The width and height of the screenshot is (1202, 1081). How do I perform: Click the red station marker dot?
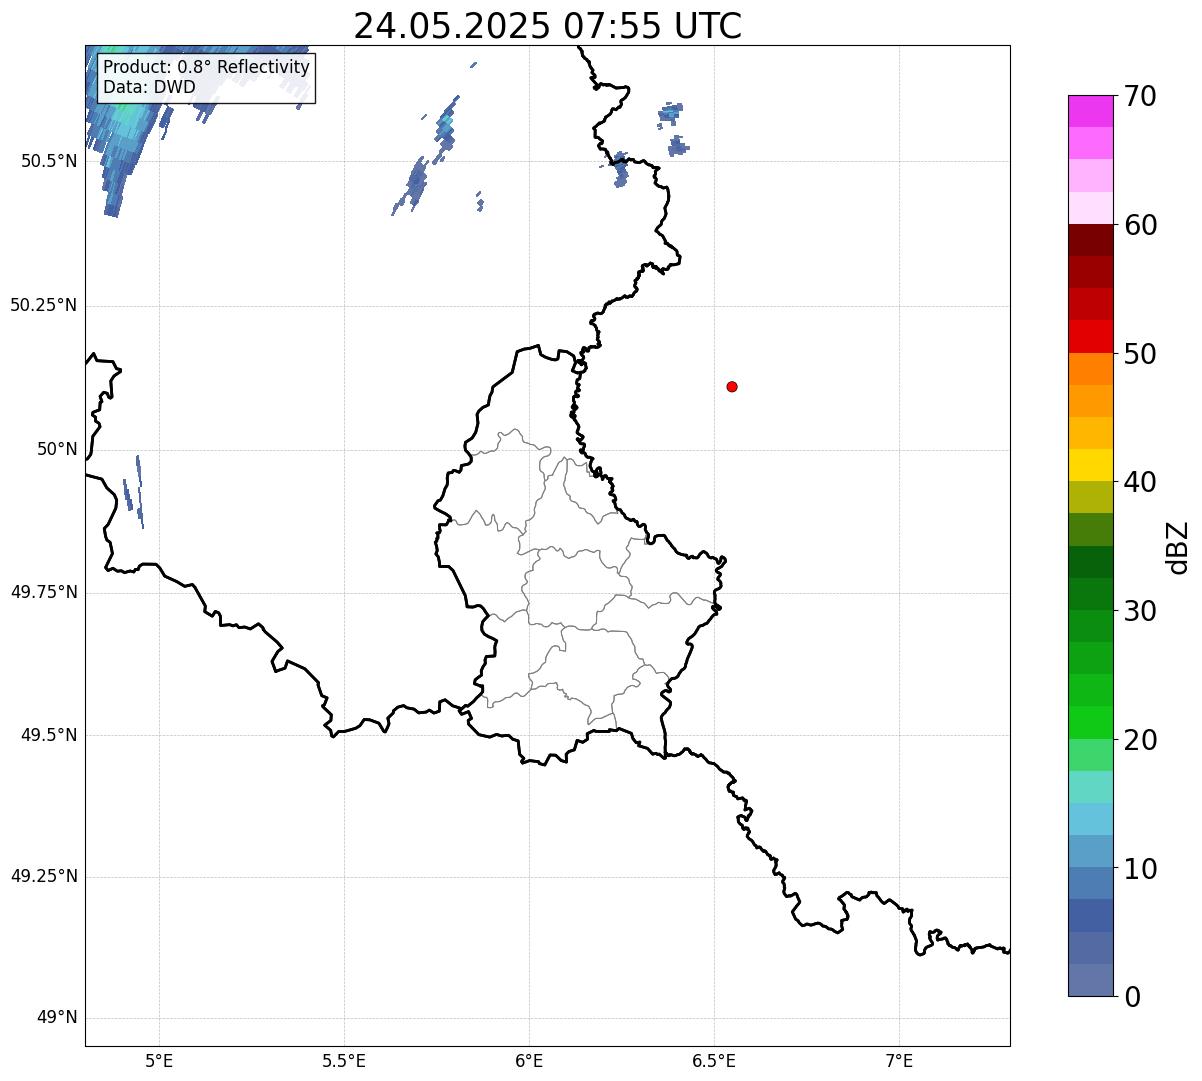732,386
